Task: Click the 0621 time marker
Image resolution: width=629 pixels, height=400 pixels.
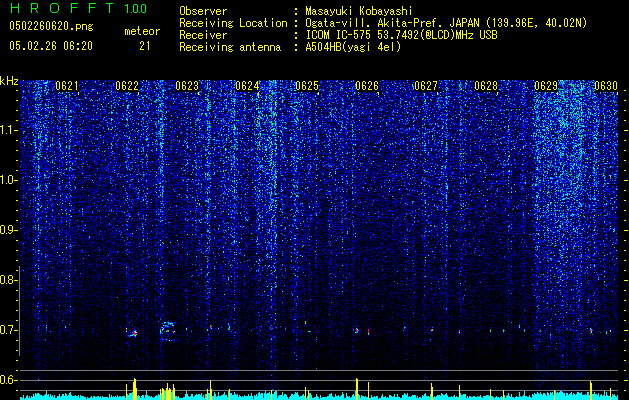Action: pyautogui.click(x=67, y=86)
